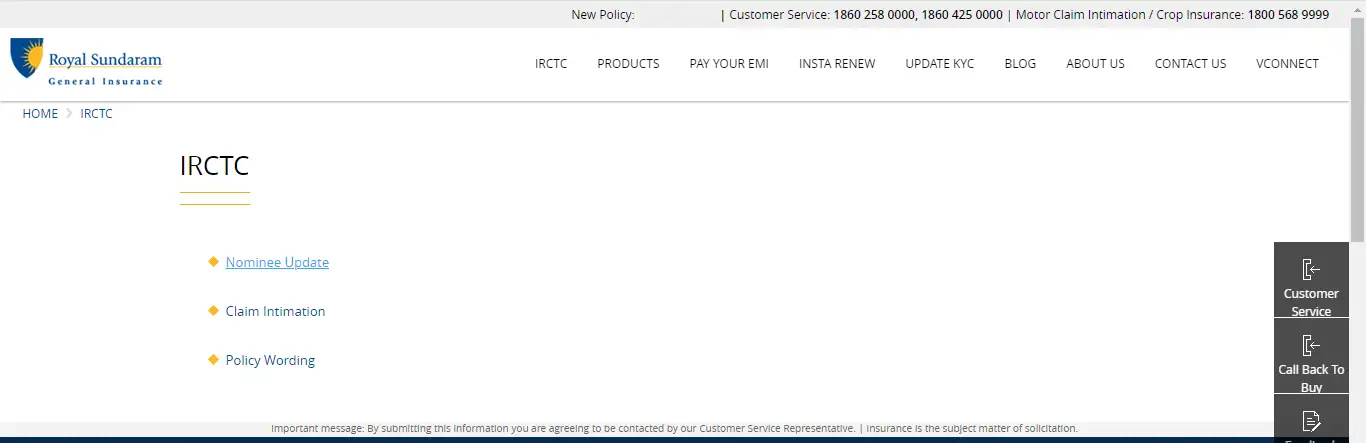Click the Crop Insurance number 1800 568 9999

(1288, 14)
